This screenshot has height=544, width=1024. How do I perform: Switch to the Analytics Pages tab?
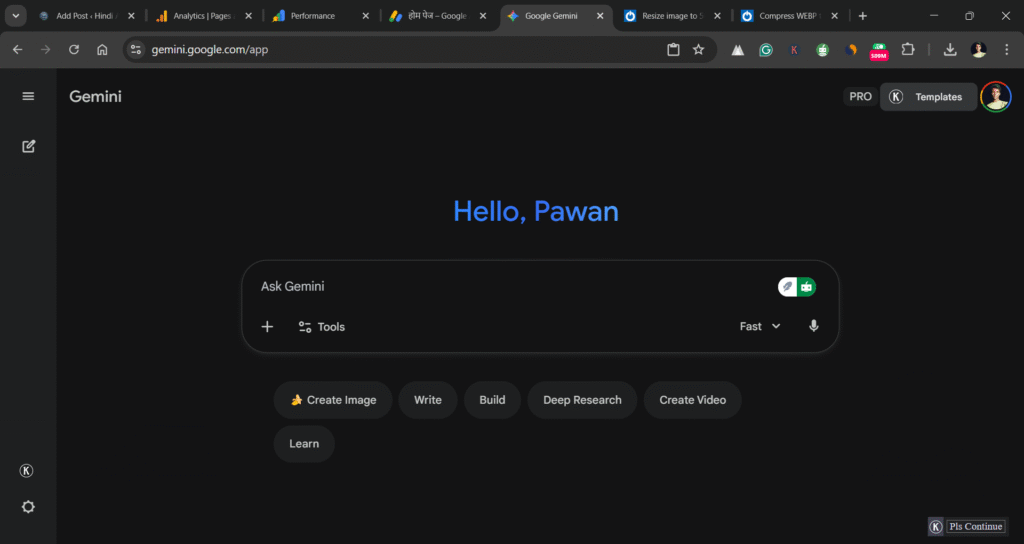click(x=203, y=16)
